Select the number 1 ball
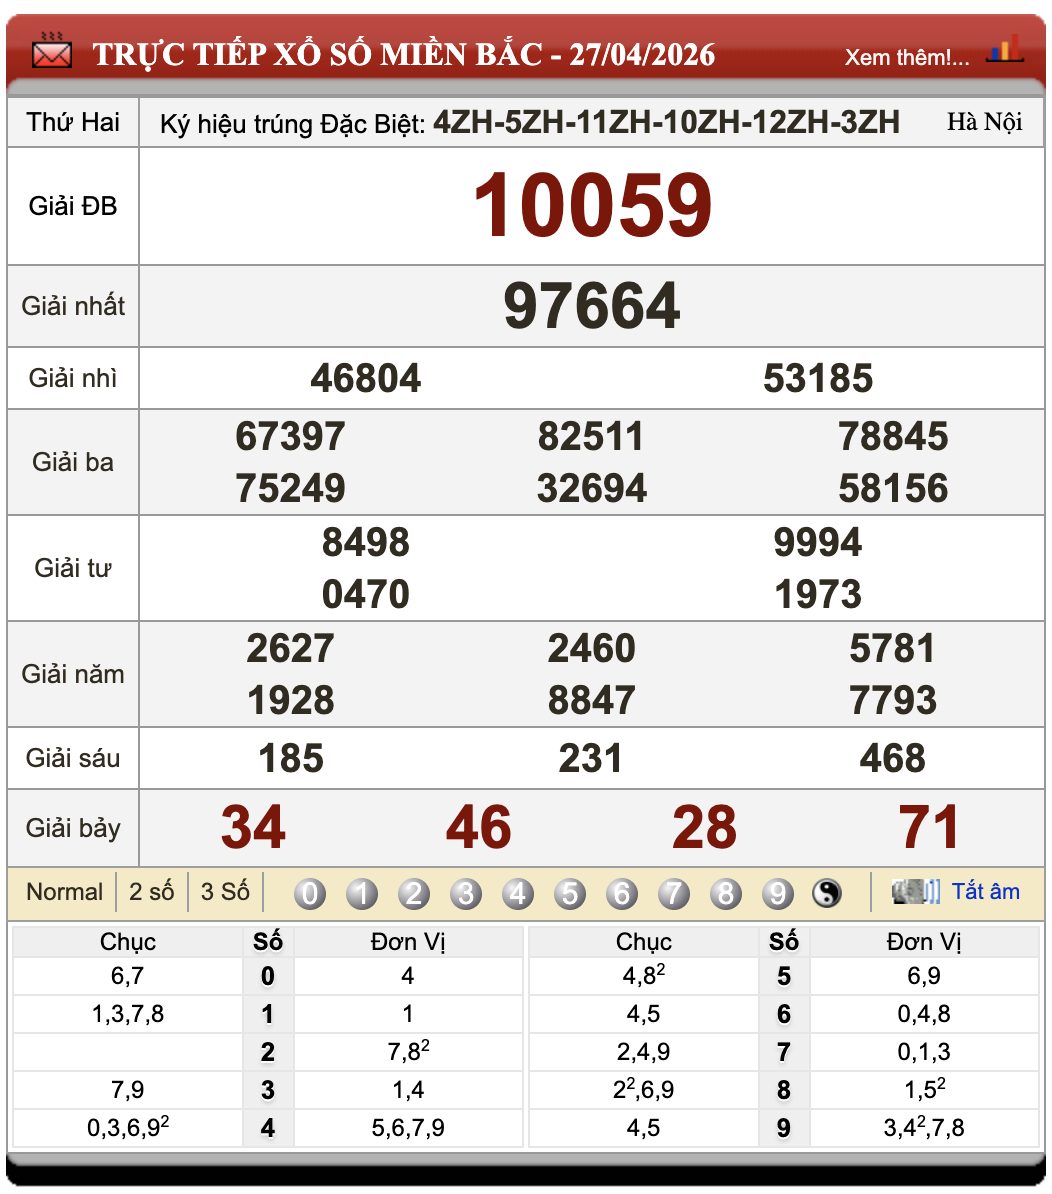Screen dimensions: 1052x1194 (x=362, y=893)
